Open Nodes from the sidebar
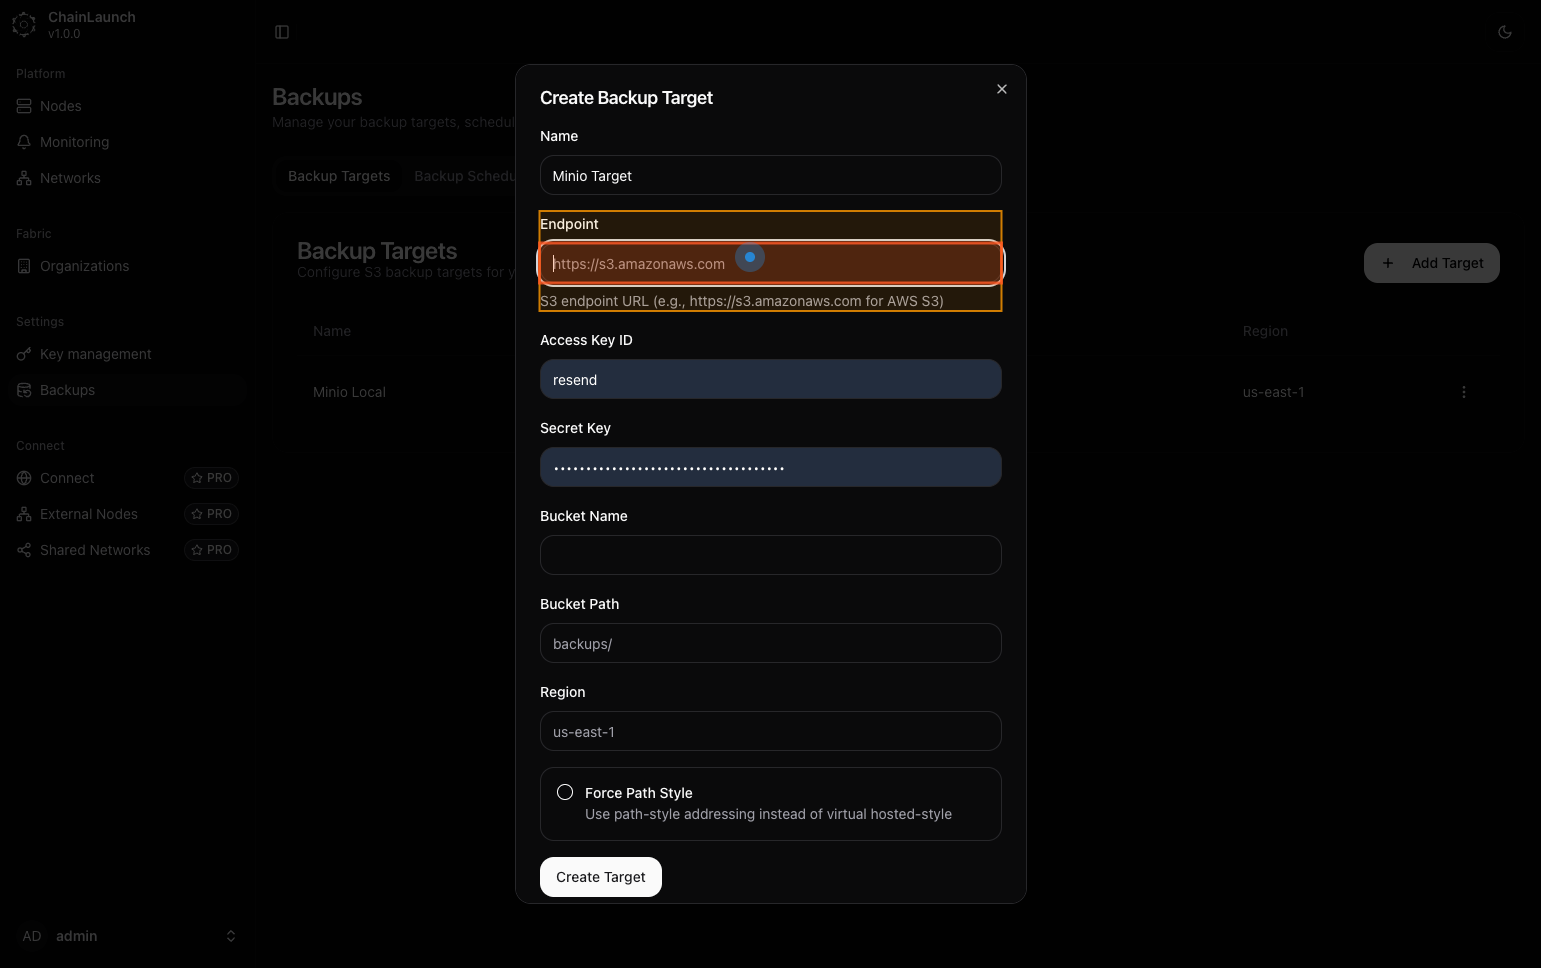Viewport: 1541px width, 968px height. [x=60, y=106]
